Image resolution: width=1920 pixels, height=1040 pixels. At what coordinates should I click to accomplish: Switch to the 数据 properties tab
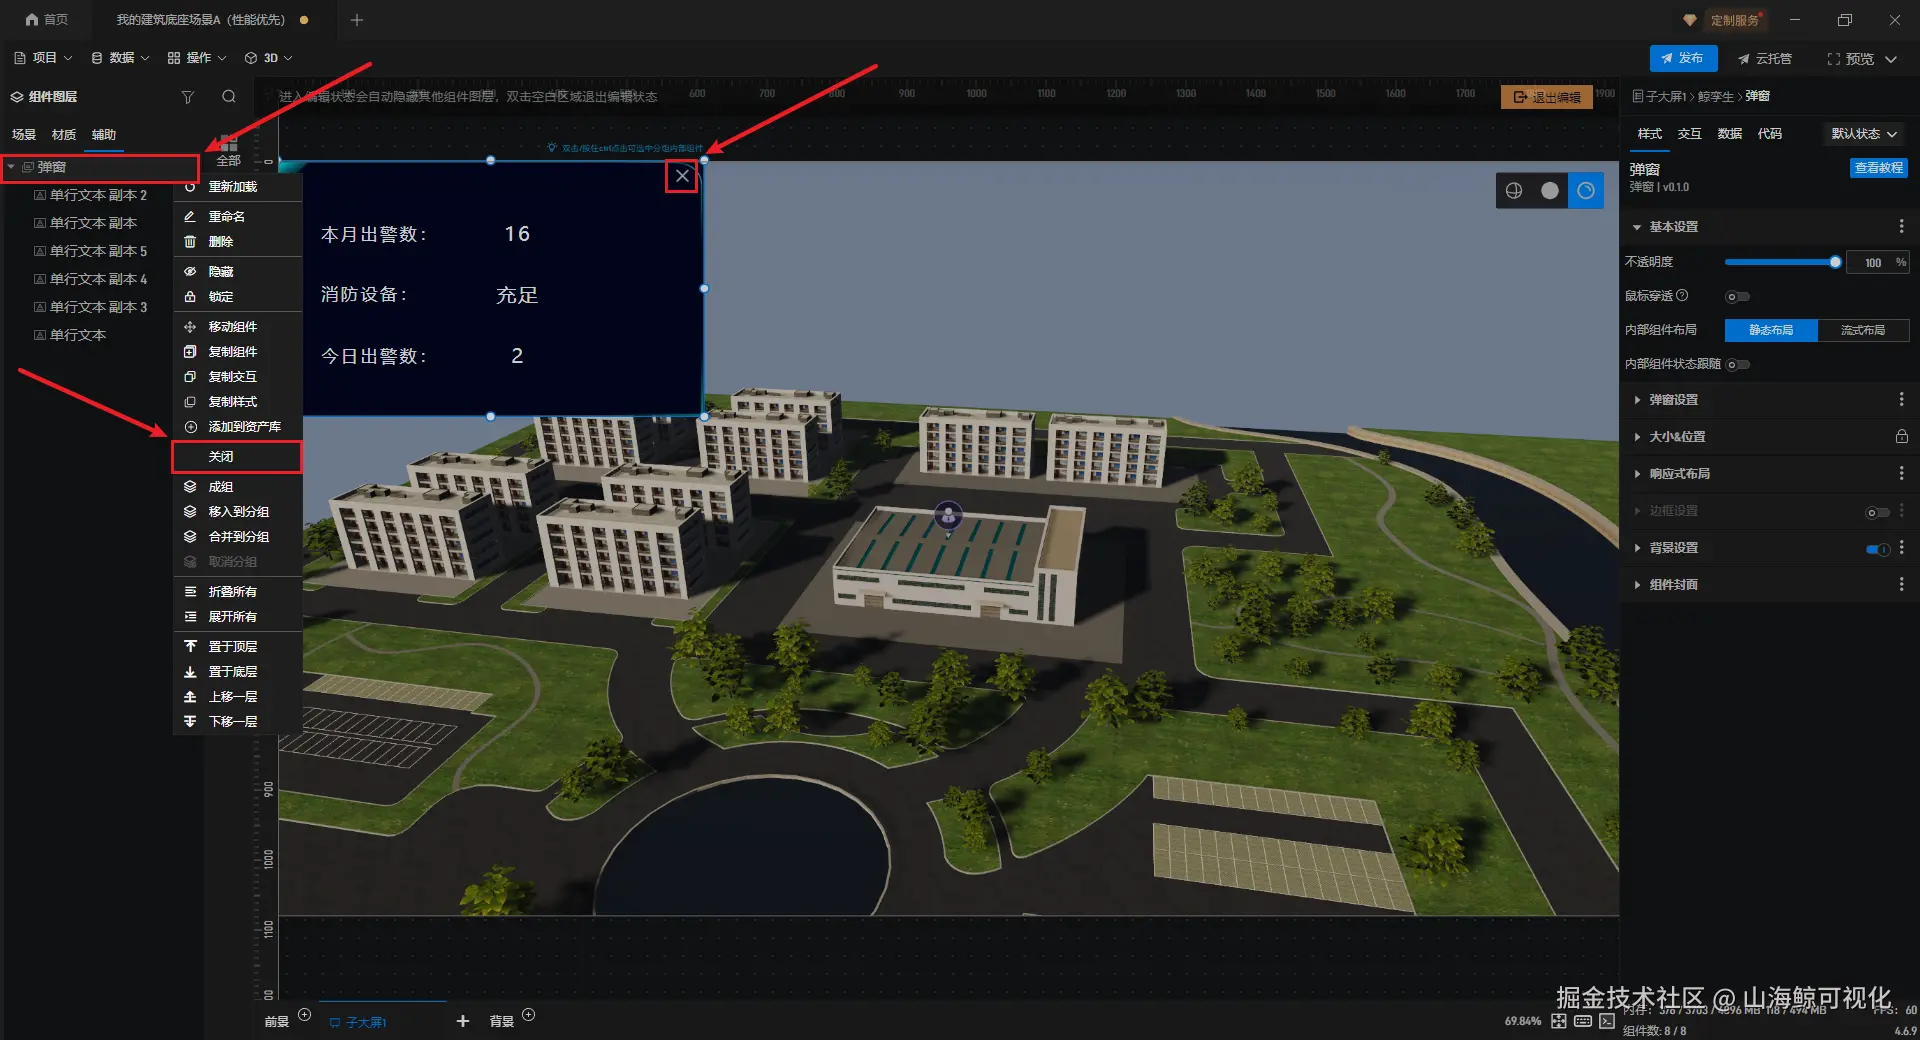(x=1729, y=134)
